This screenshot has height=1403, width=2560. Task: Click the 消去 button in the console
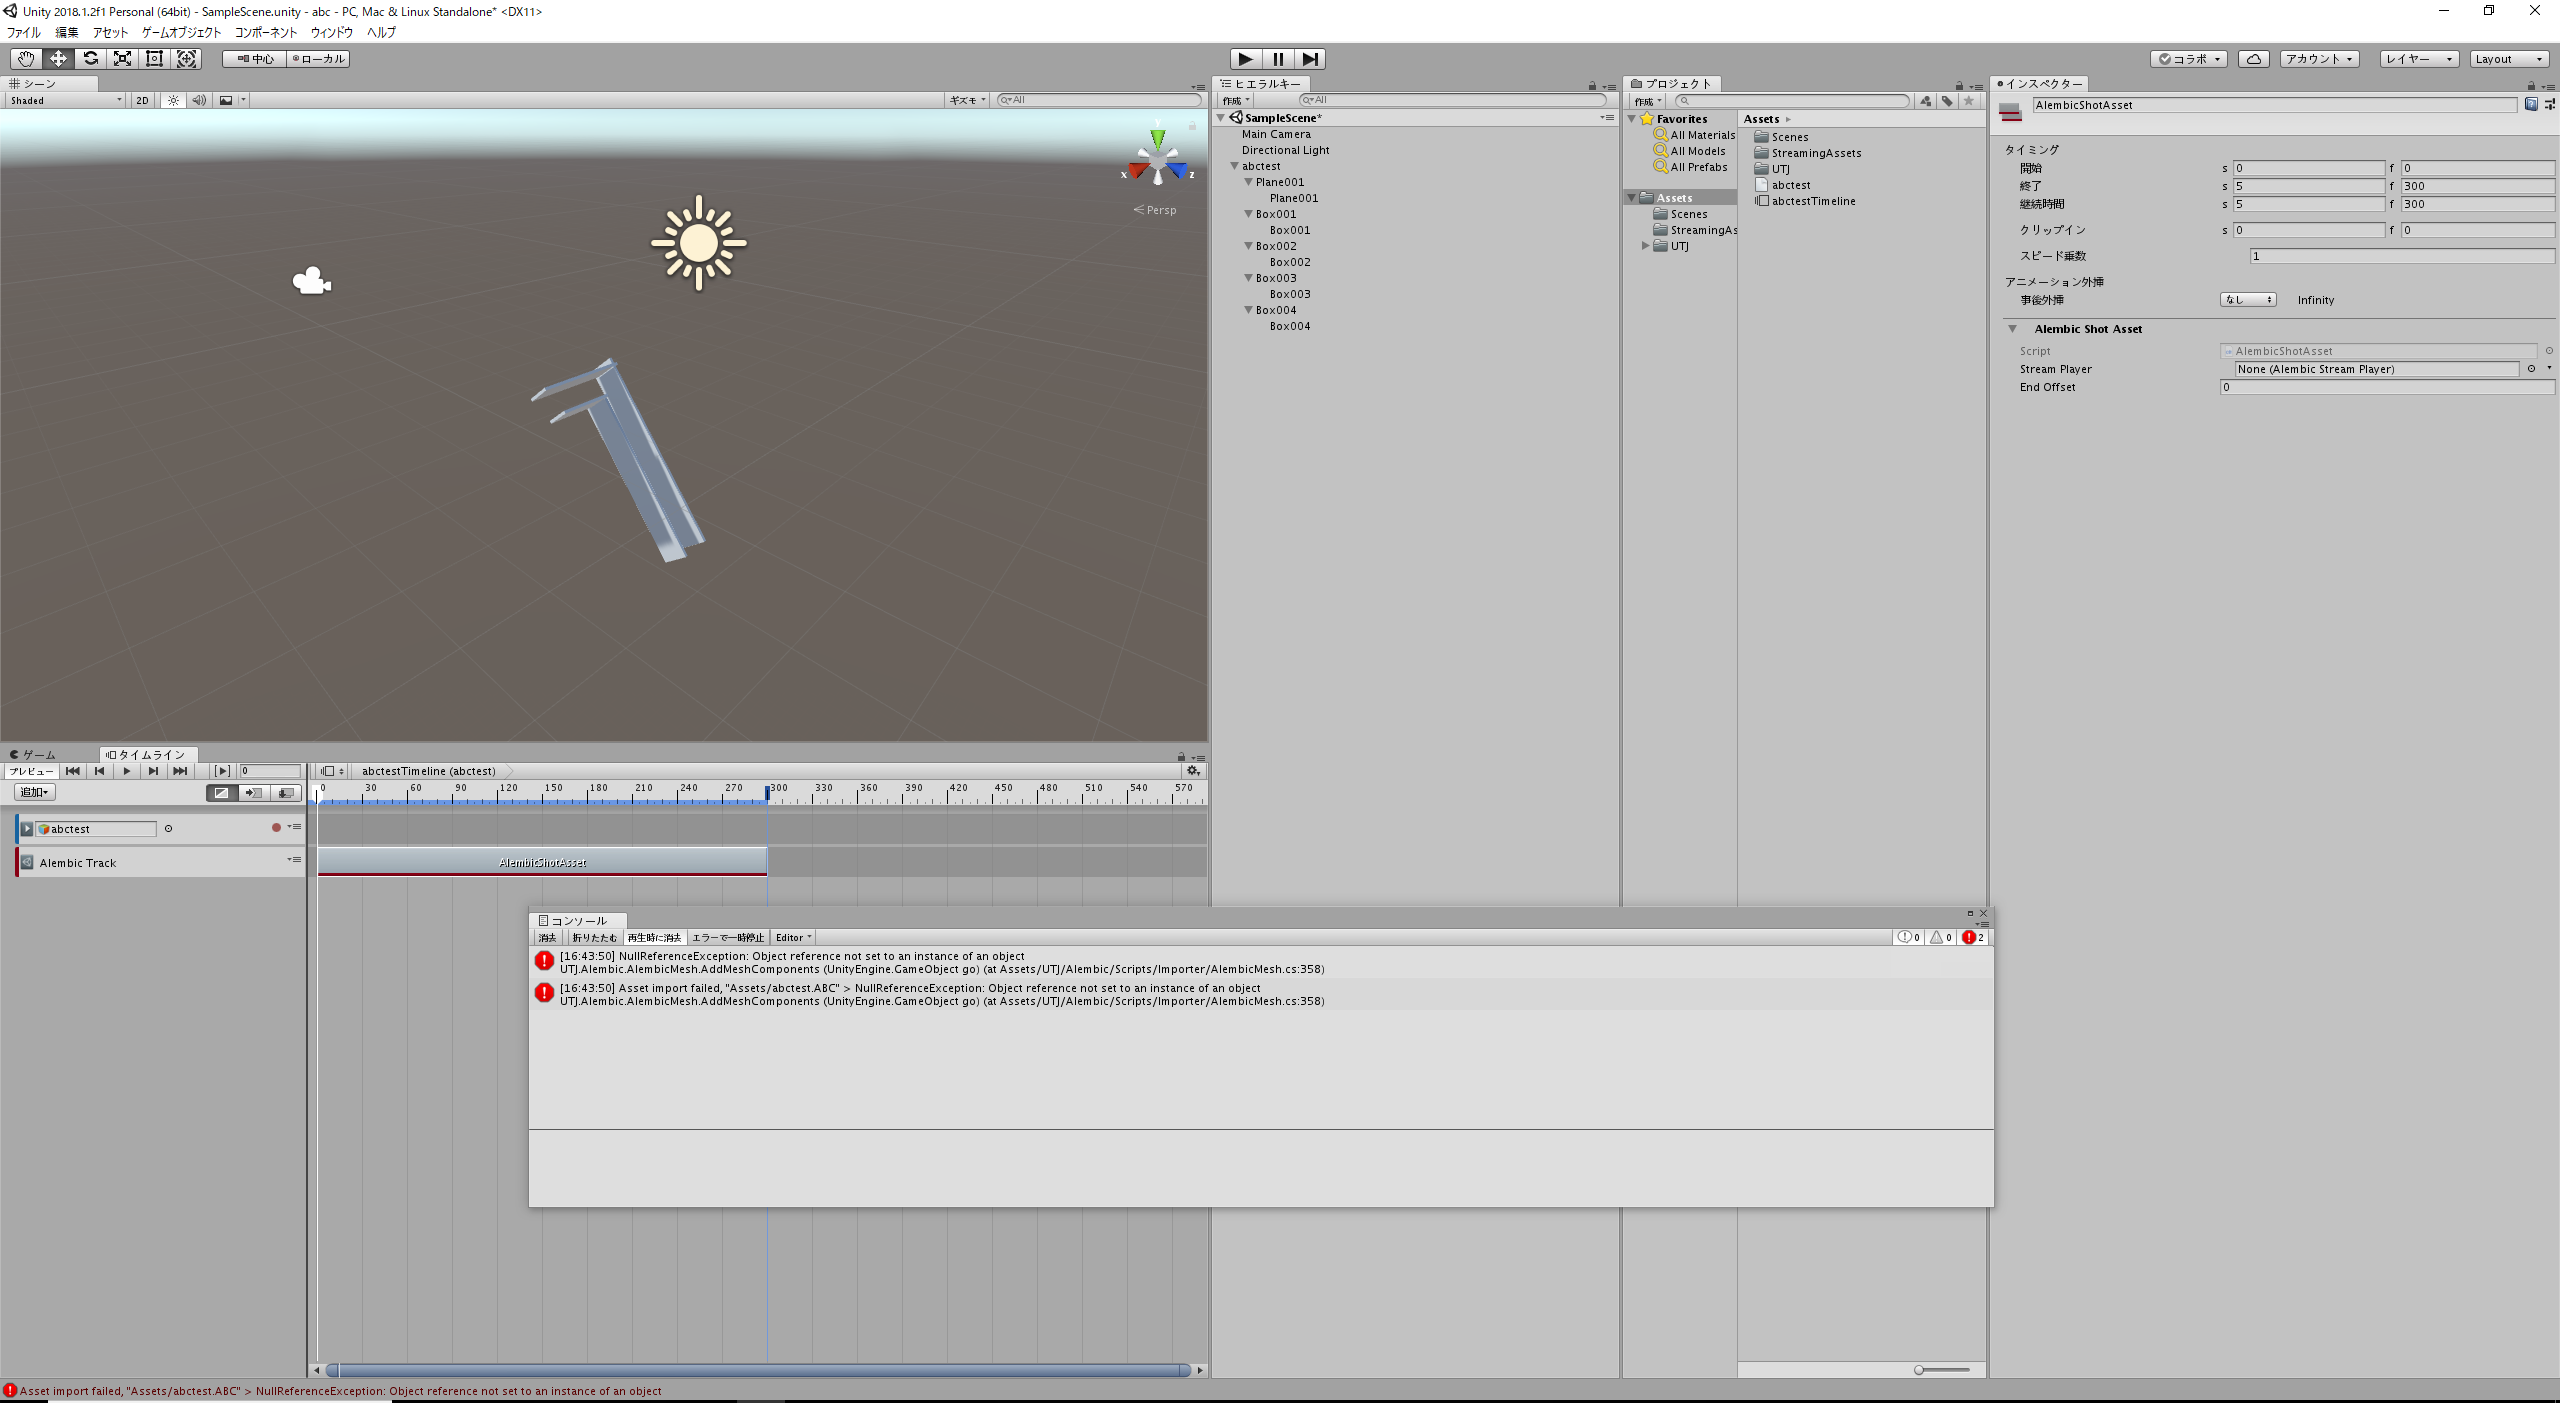[547, 937]
